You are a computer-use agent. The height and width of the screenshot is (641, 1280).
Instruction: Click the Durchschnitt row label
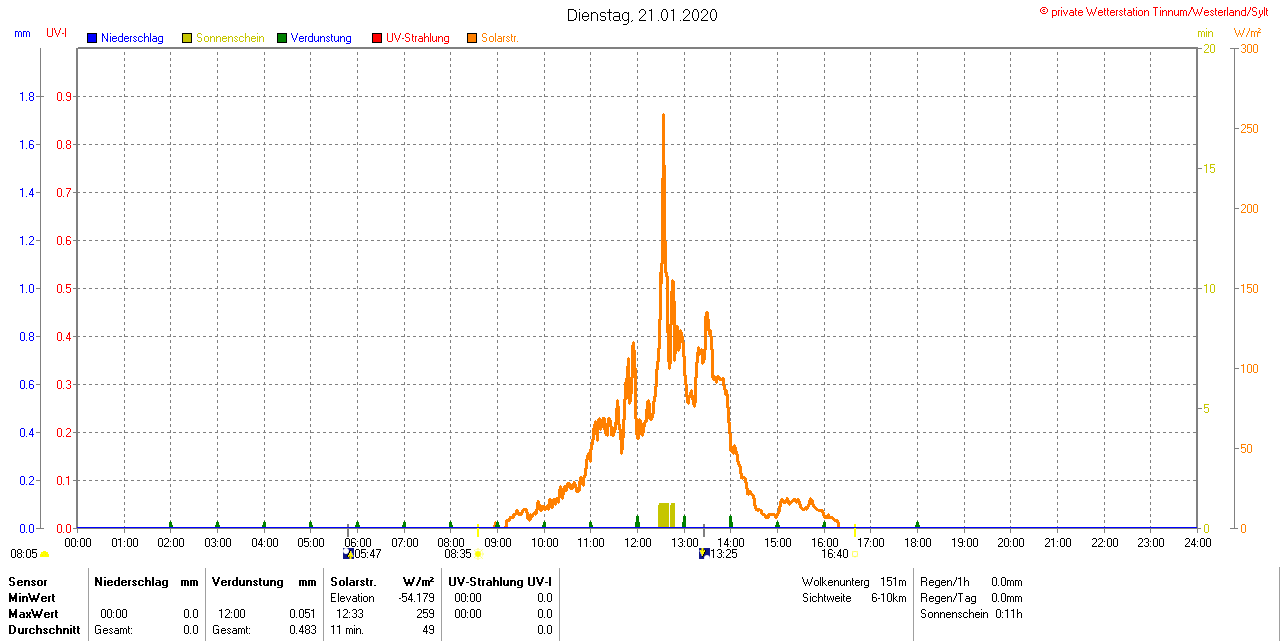tap(42, 630)
